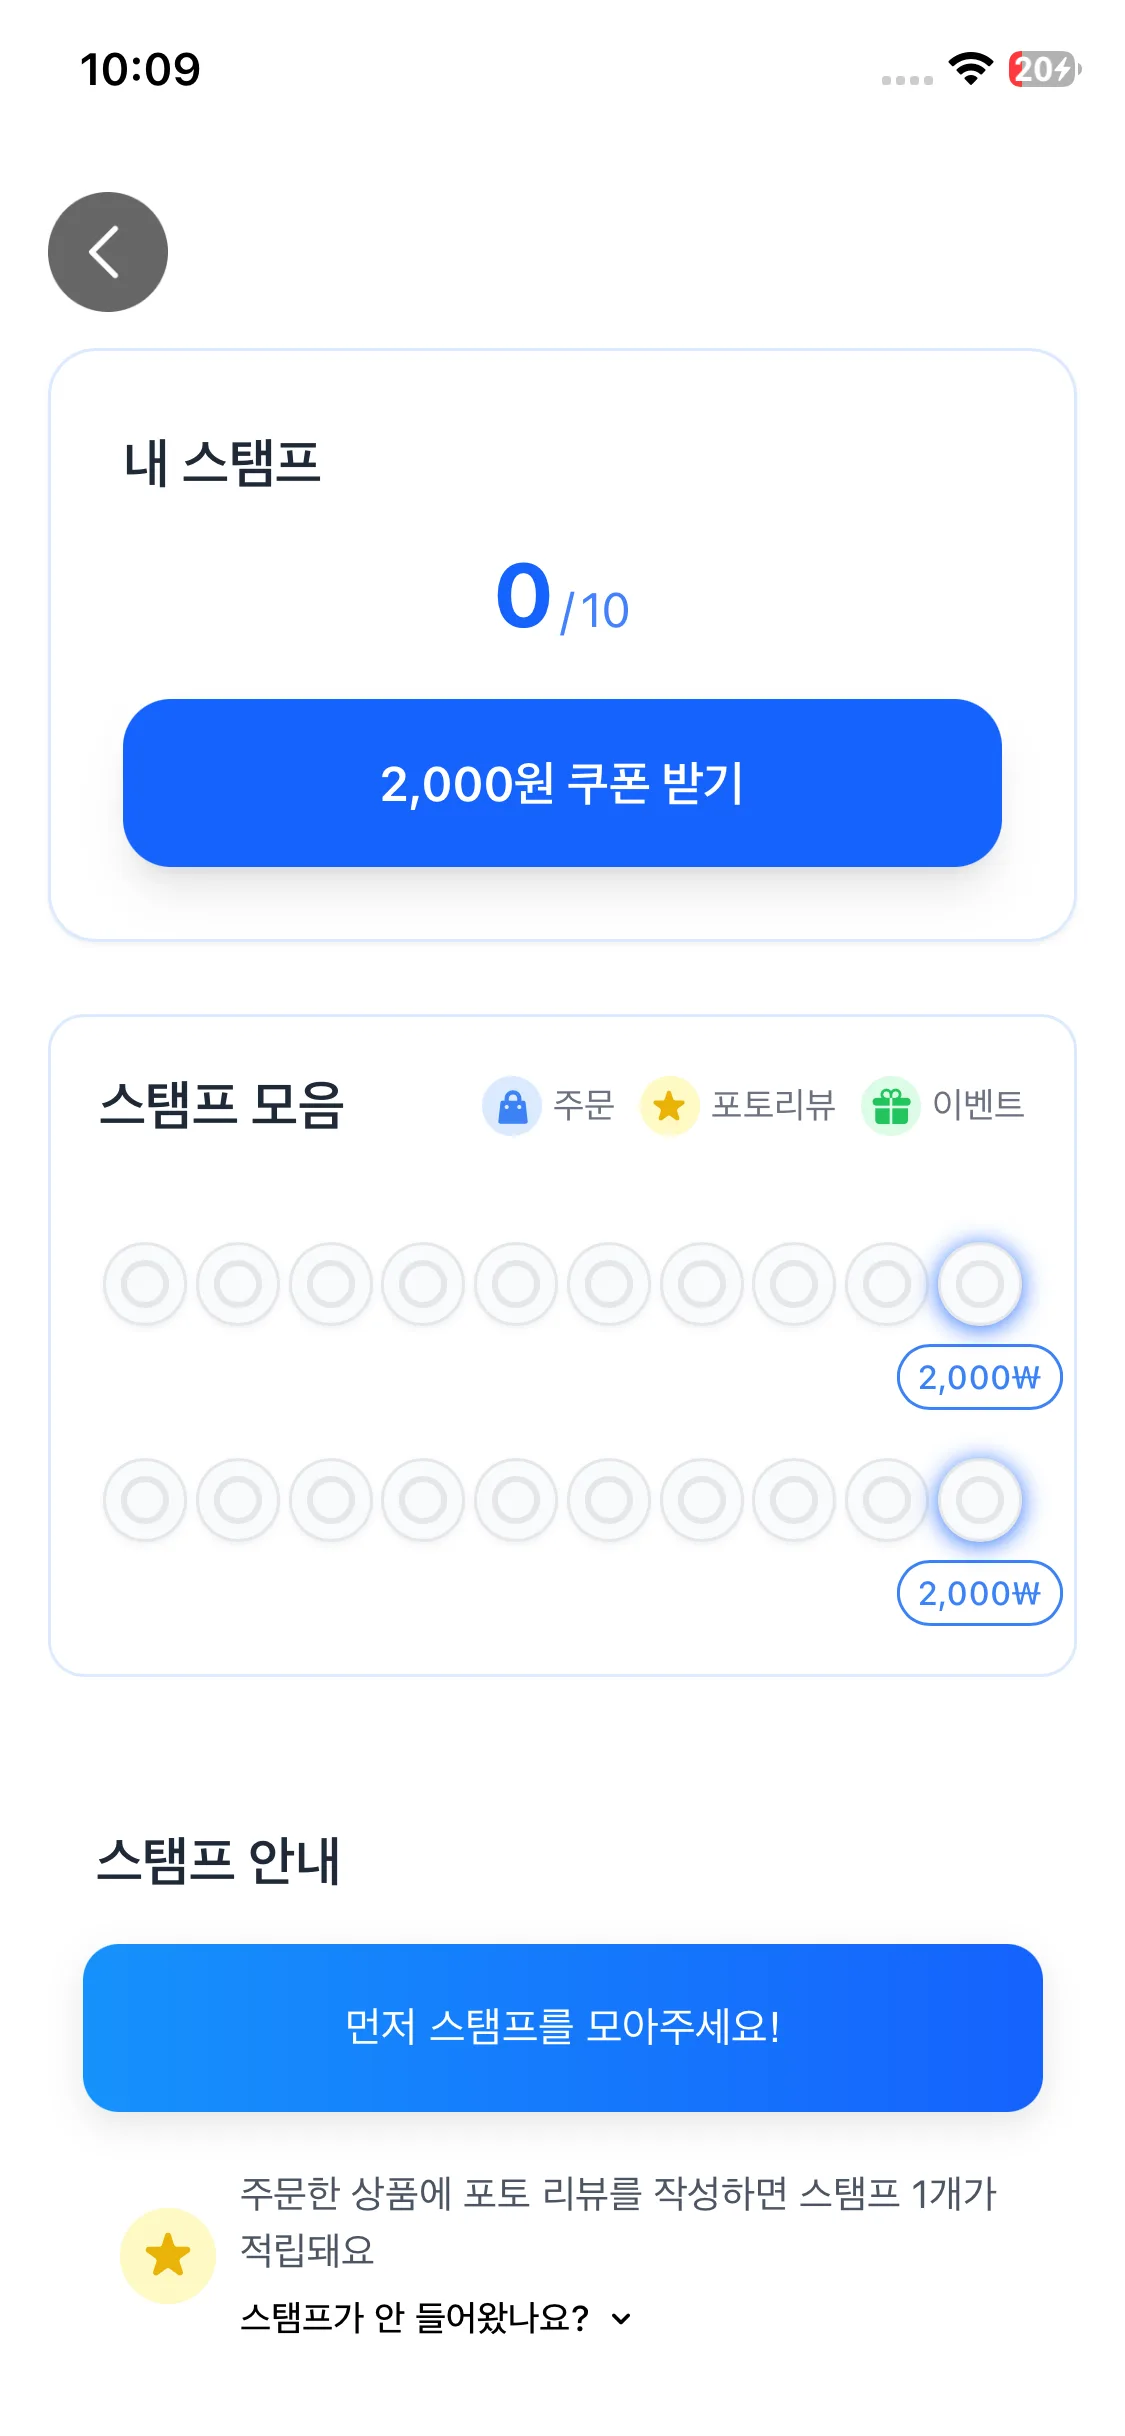Image resolution: width=1125 pixels, height=2436 pixels.
Task: Tap the blue shopping bag order icon
Action: (512, 1106)
